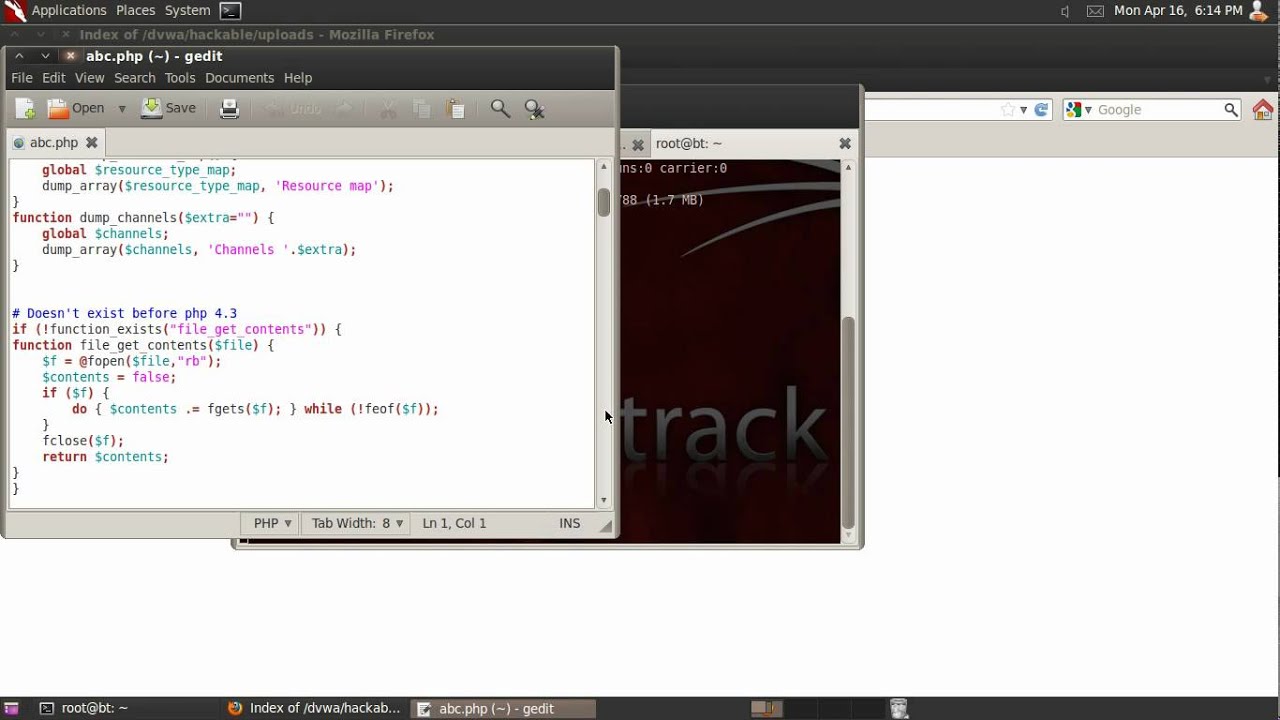
Task: Open the gedit Help menu
Action: coord(298,78)
